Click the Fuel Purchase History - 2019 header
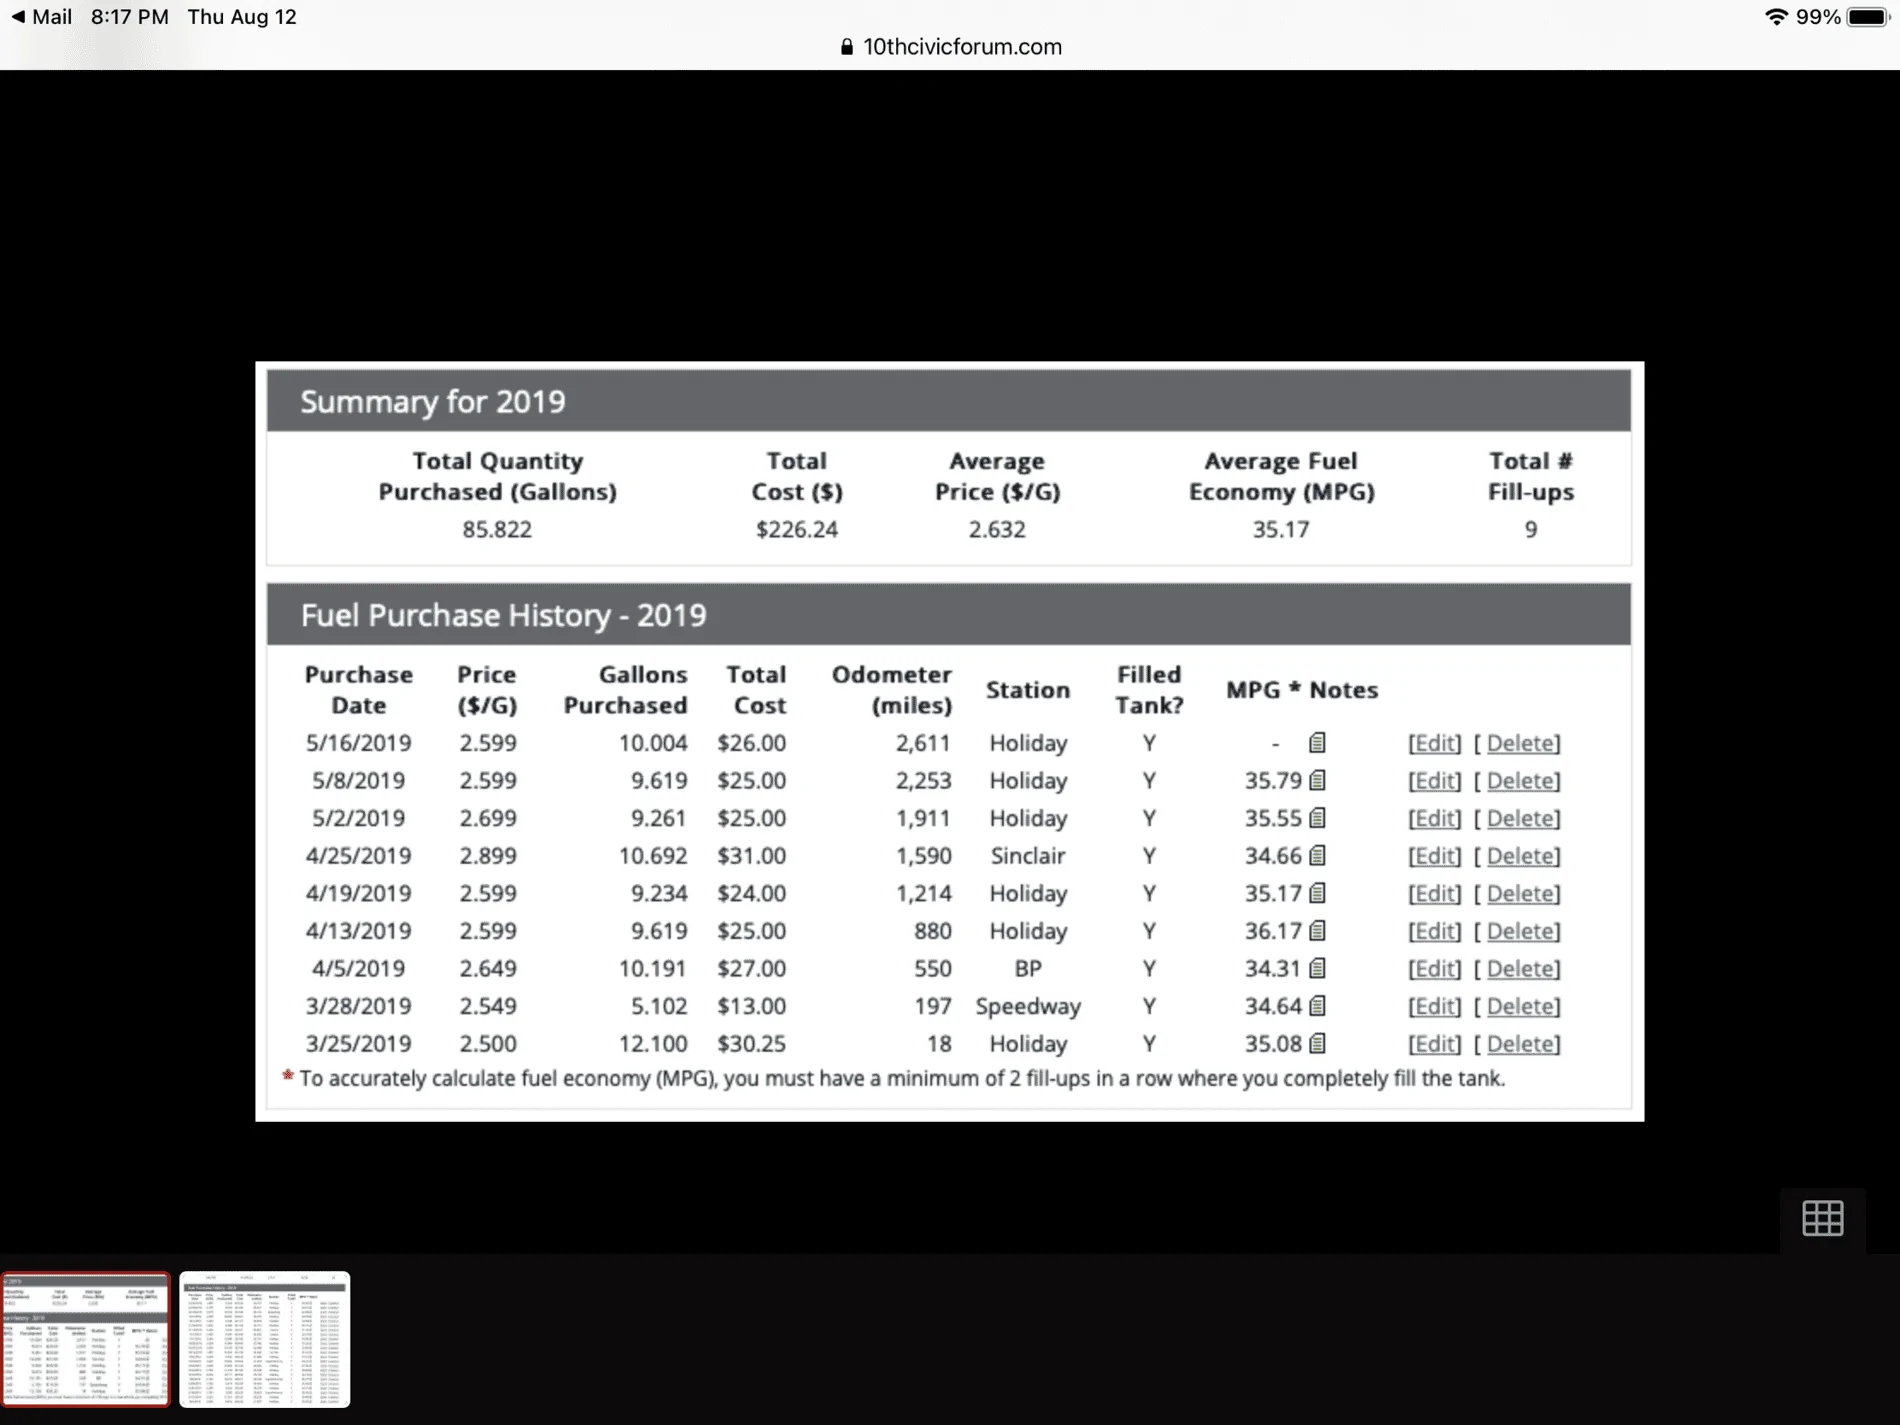The image size is (1900, 1425). (x=948, y=614)
